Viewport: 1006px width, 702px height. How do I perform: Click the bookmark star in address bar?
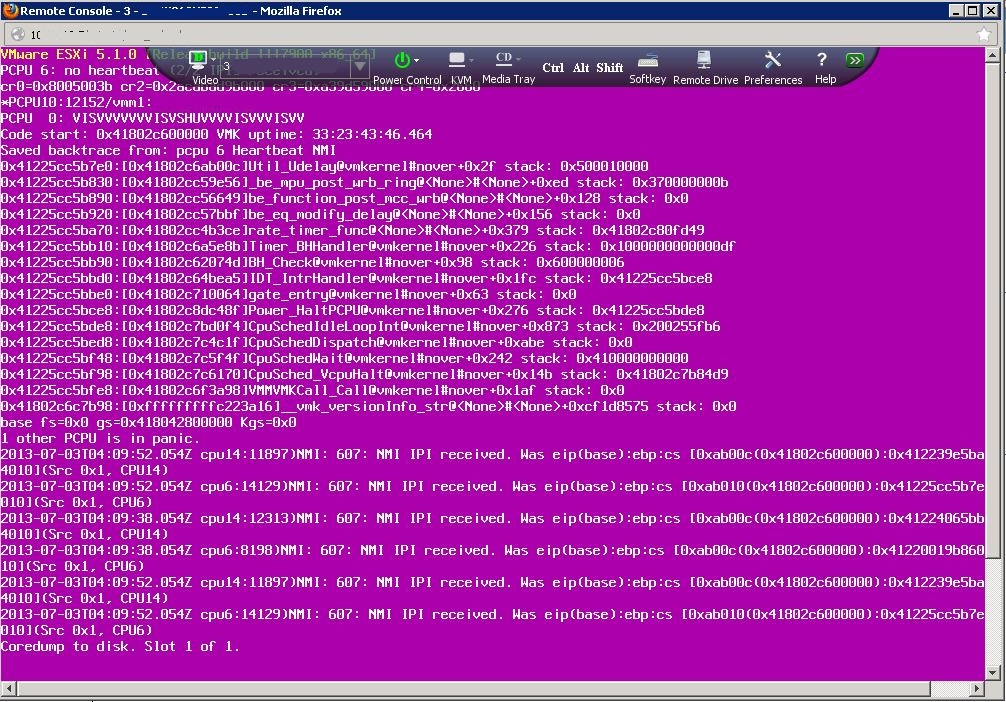point(984,34)
